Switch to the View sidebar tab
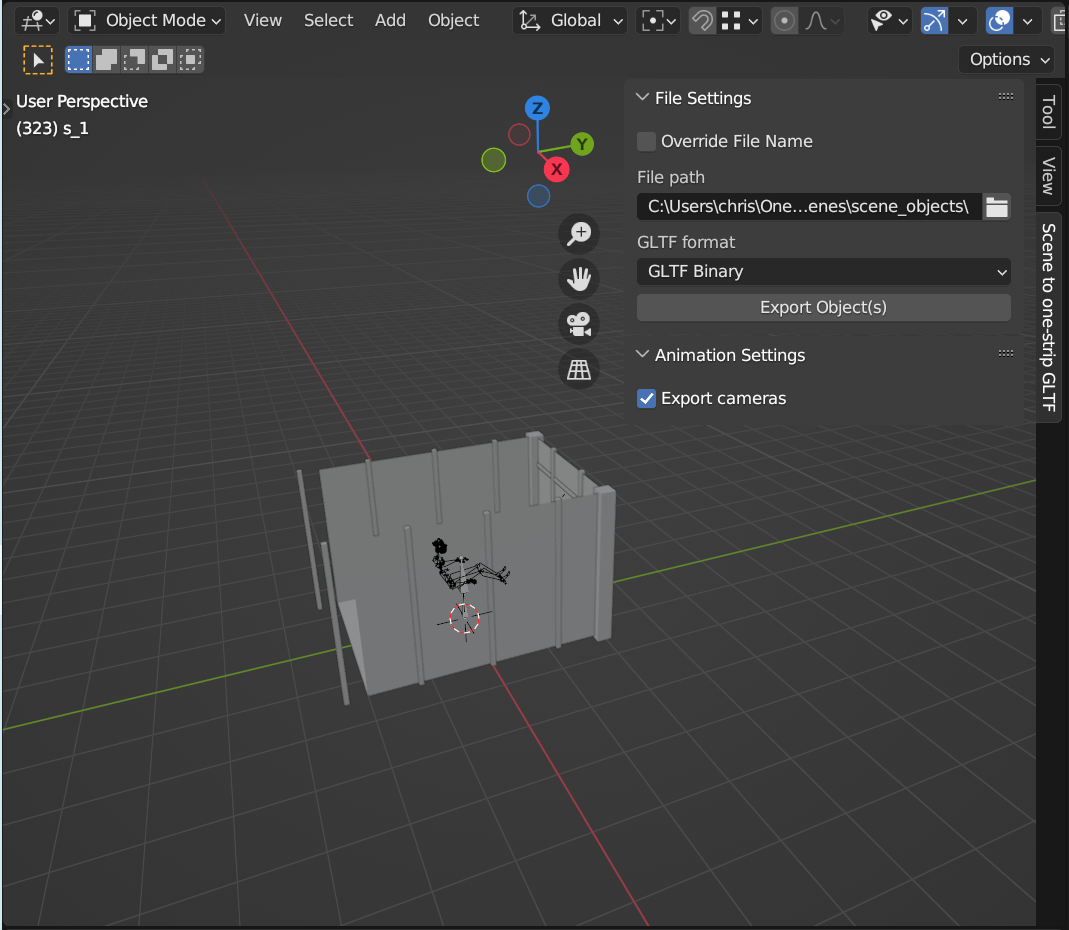 click(x=1047, y=175)
